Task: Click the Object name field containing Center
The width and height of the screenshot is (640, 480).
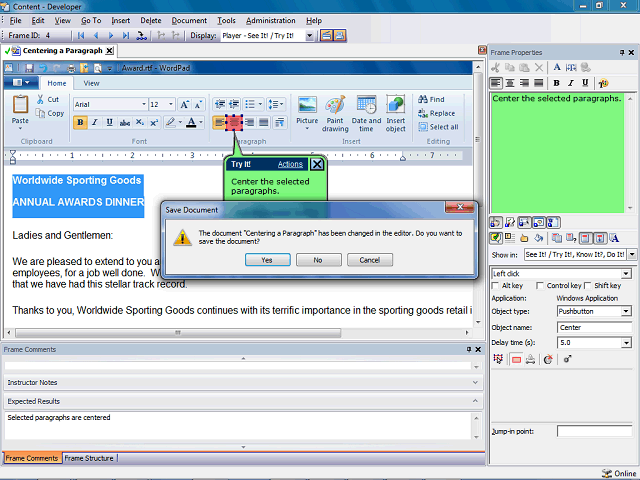Action: click(x=594, y=327)
